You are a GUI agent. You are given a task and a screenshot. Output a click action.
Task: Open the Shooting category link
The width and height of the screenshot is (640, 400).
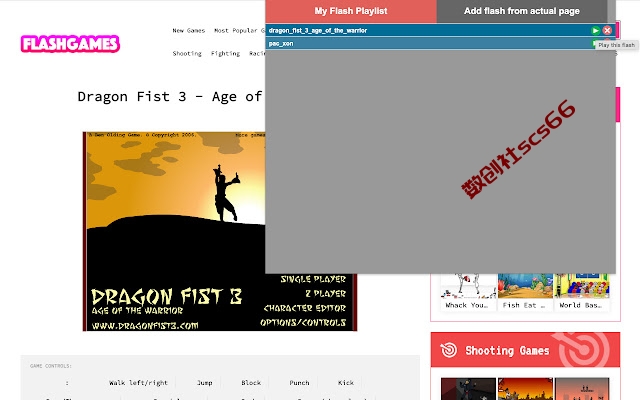[187, 53]
